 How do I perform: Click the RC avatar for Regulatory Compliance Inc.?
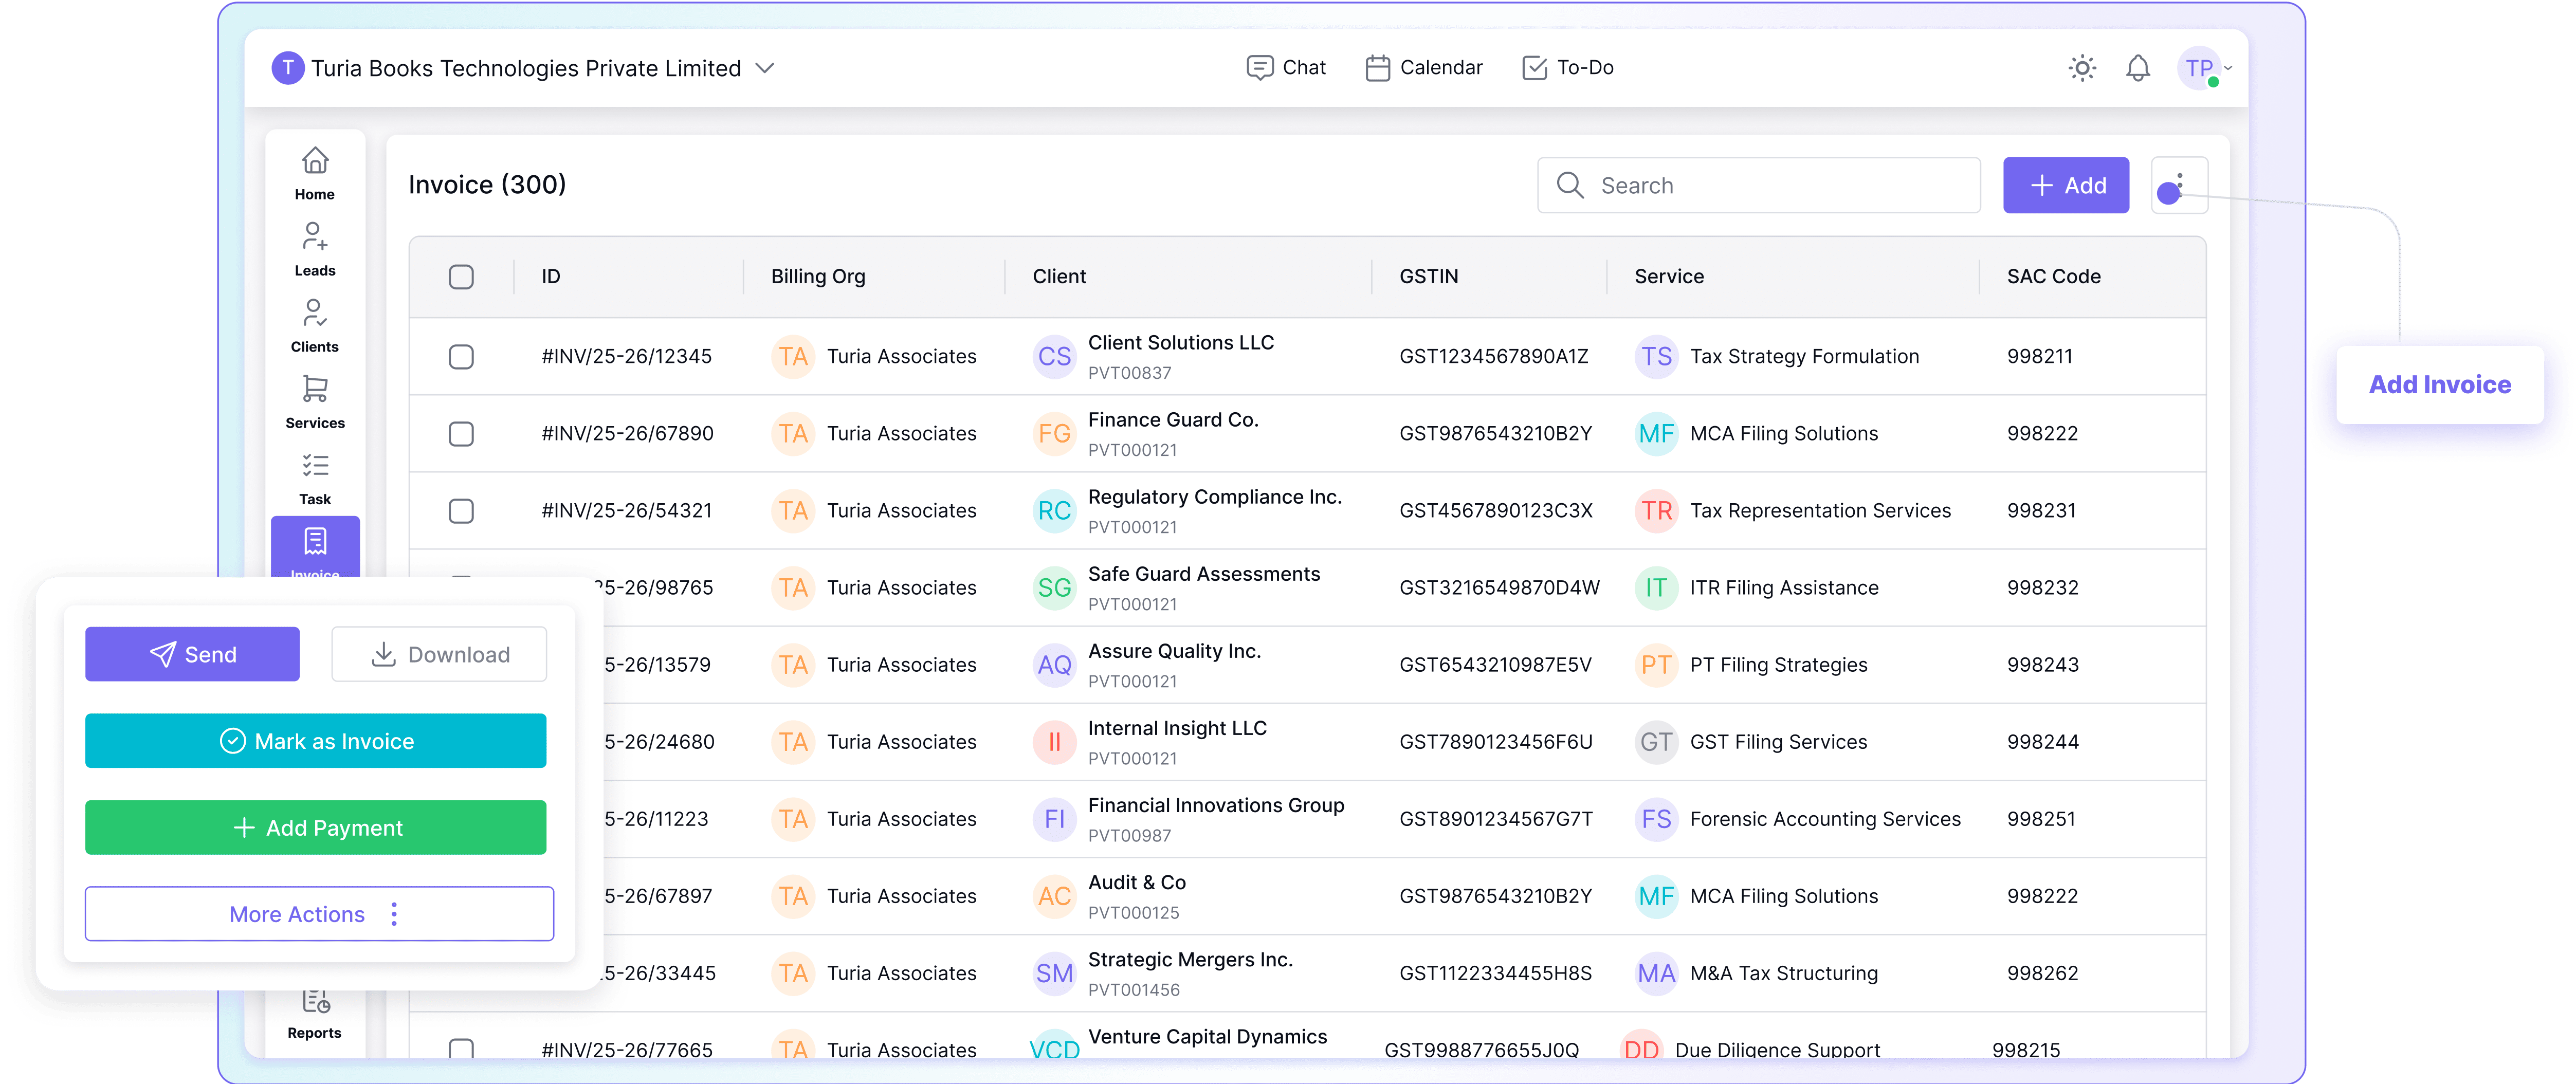tap(1054, 511)
